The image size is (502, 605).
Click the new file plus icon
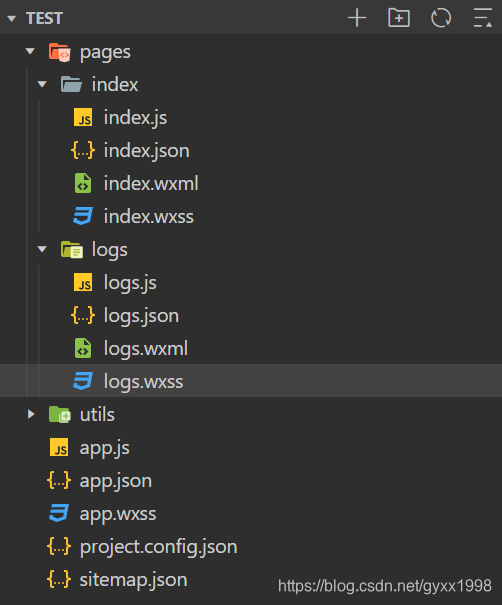[x=357, y=18]
